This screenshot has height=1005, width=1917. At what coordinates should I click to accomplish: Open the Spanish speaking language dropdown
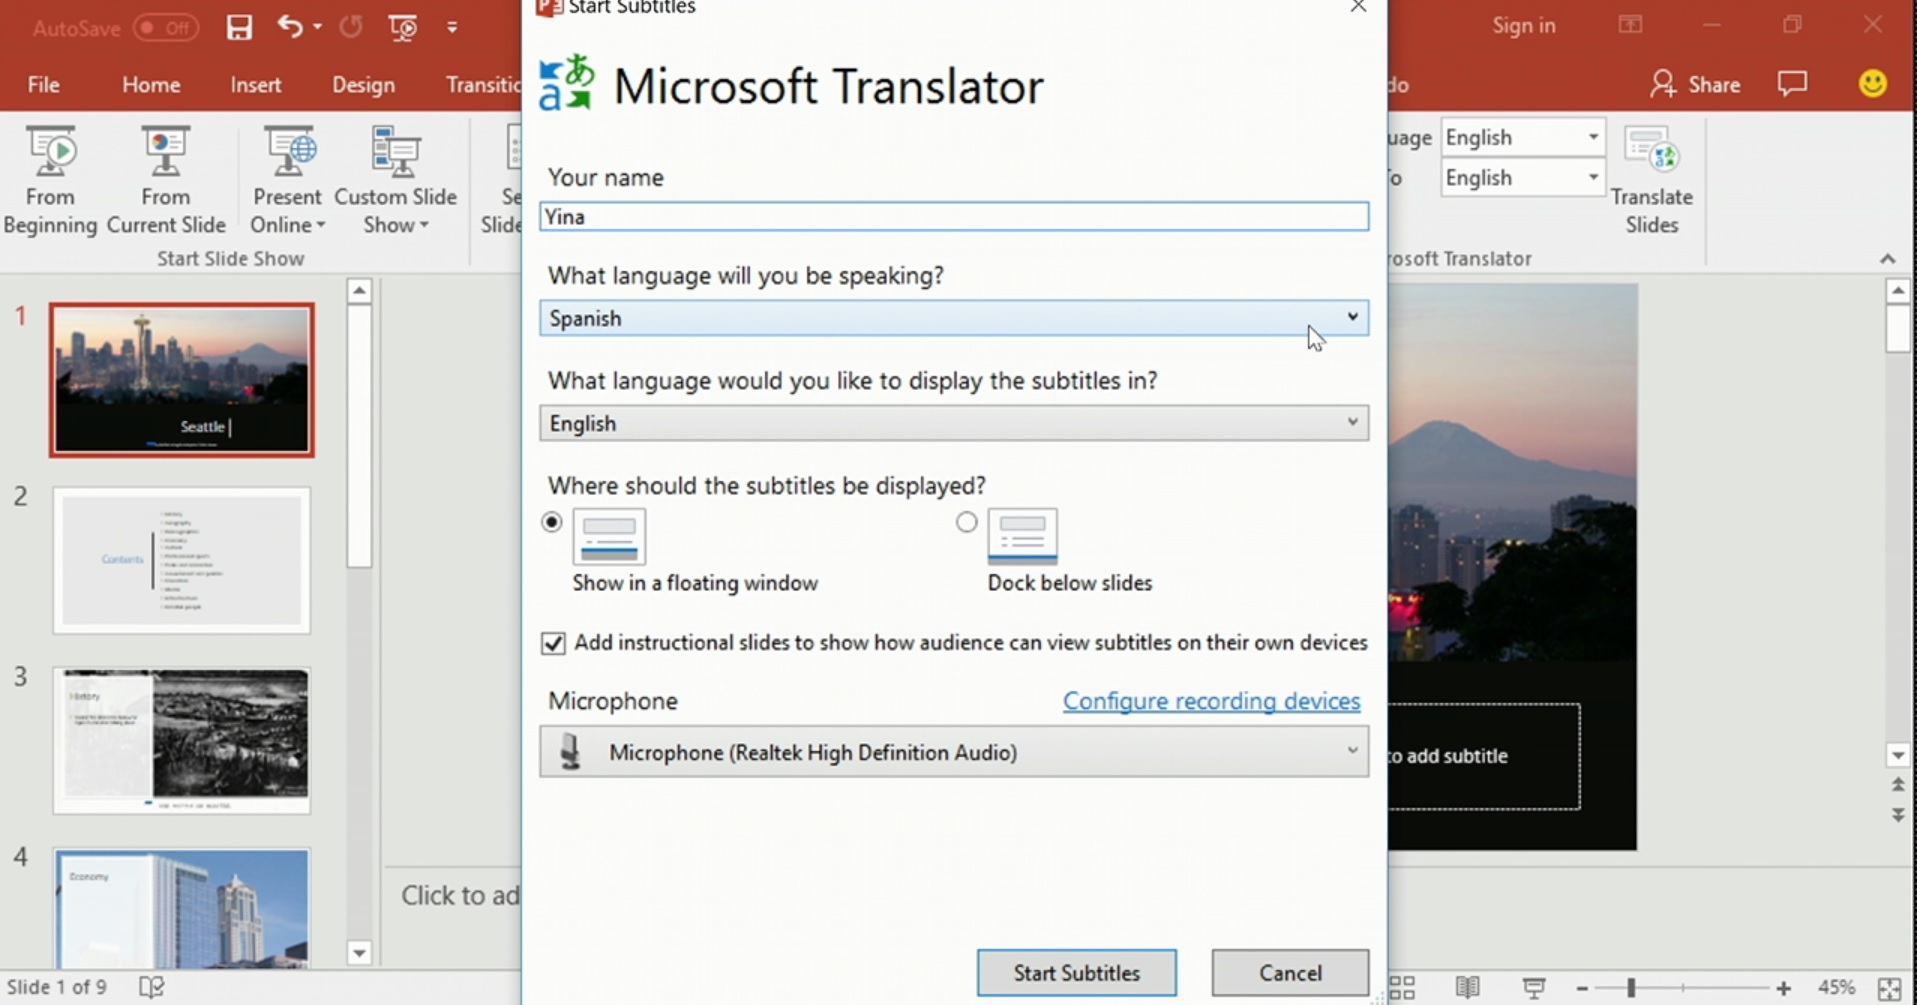[x=953, y=318]
